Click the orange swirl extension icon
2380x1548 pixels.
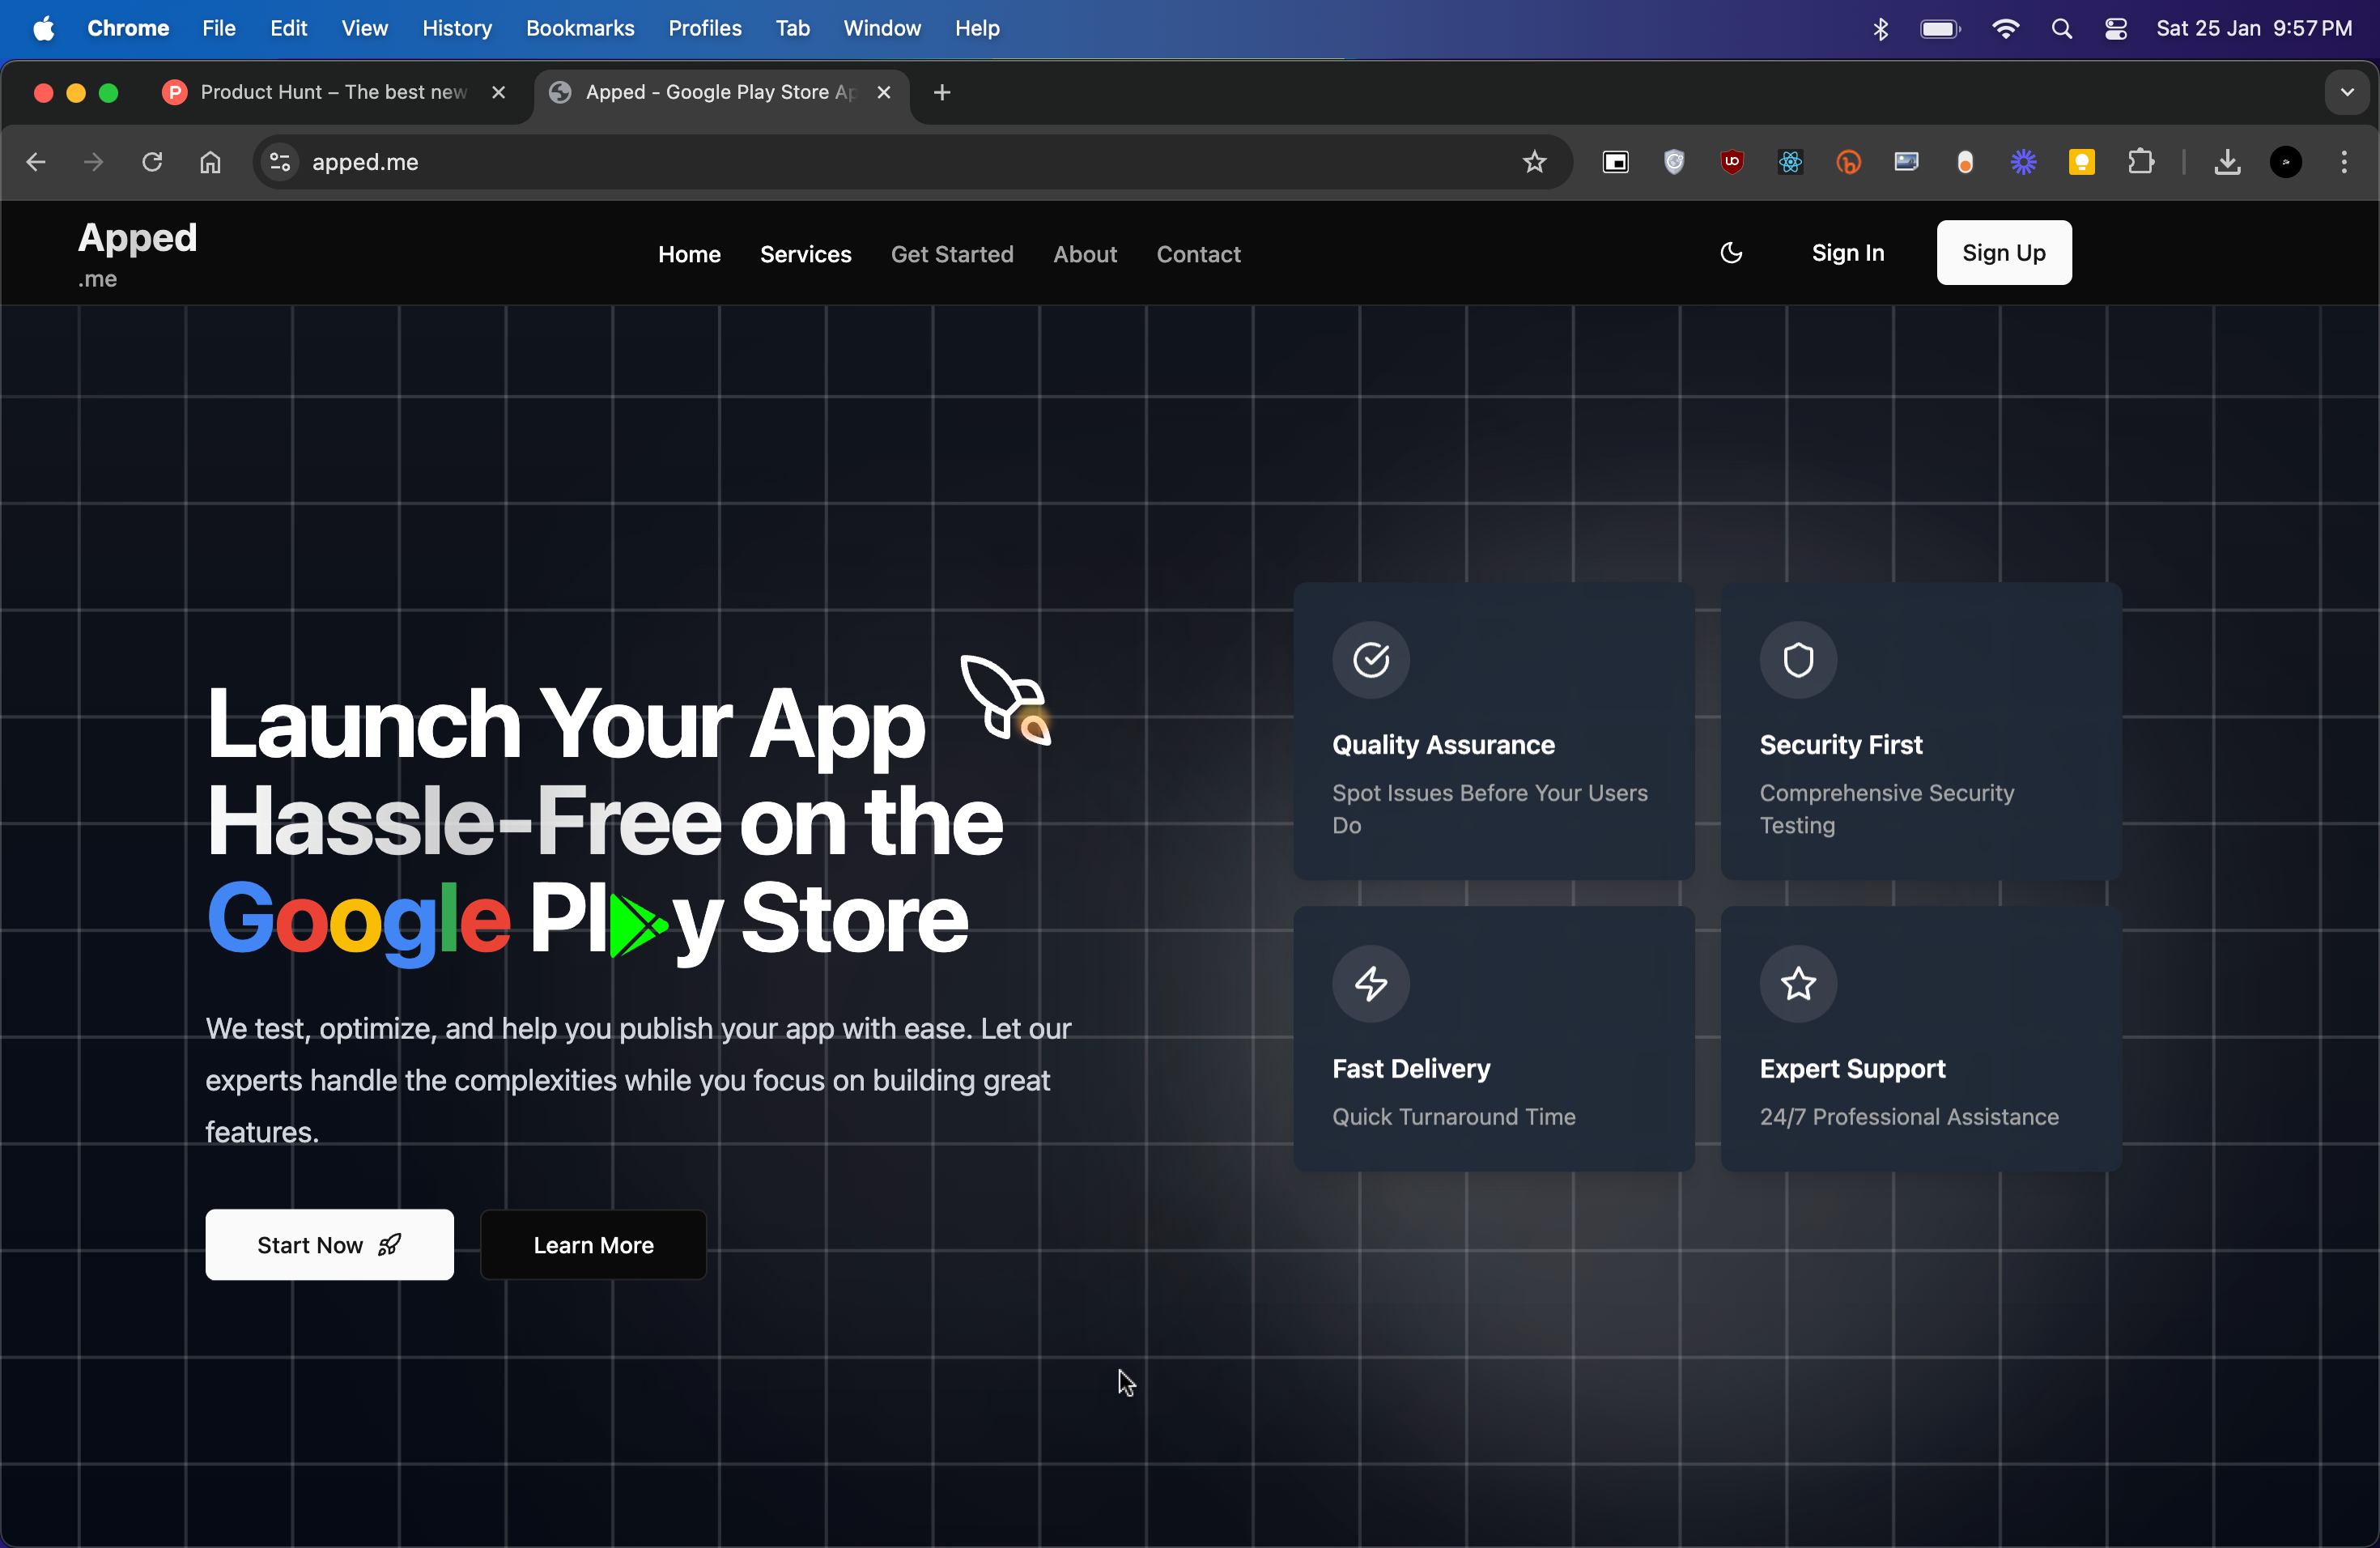(1848, 162)
